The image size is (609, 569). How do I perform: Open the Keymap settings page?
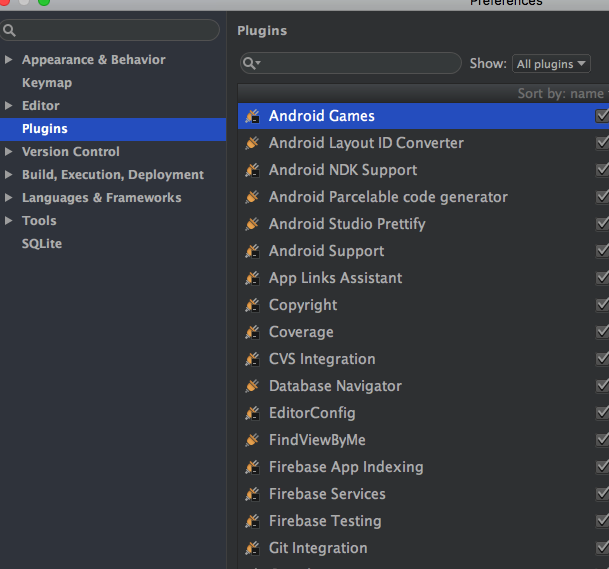tap(47, 83)
